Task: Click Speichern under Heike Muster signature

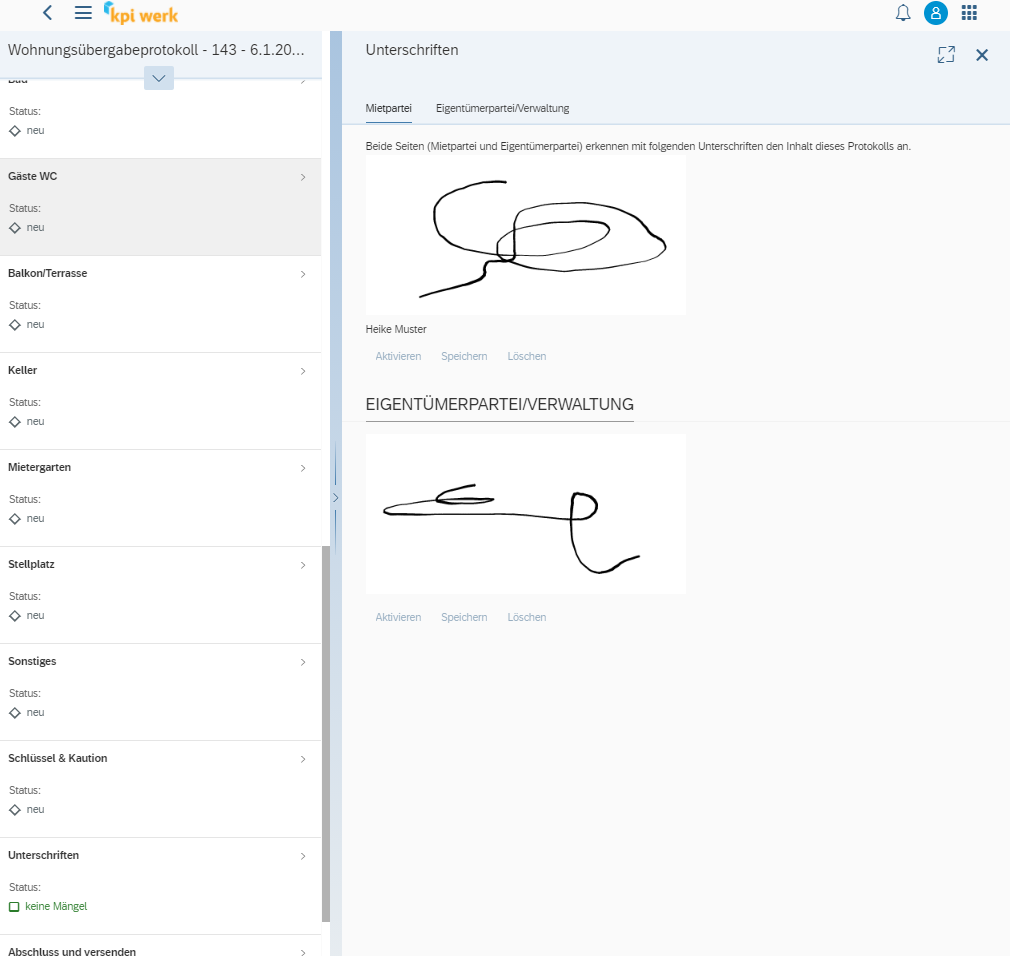Action: pos(464,356)
